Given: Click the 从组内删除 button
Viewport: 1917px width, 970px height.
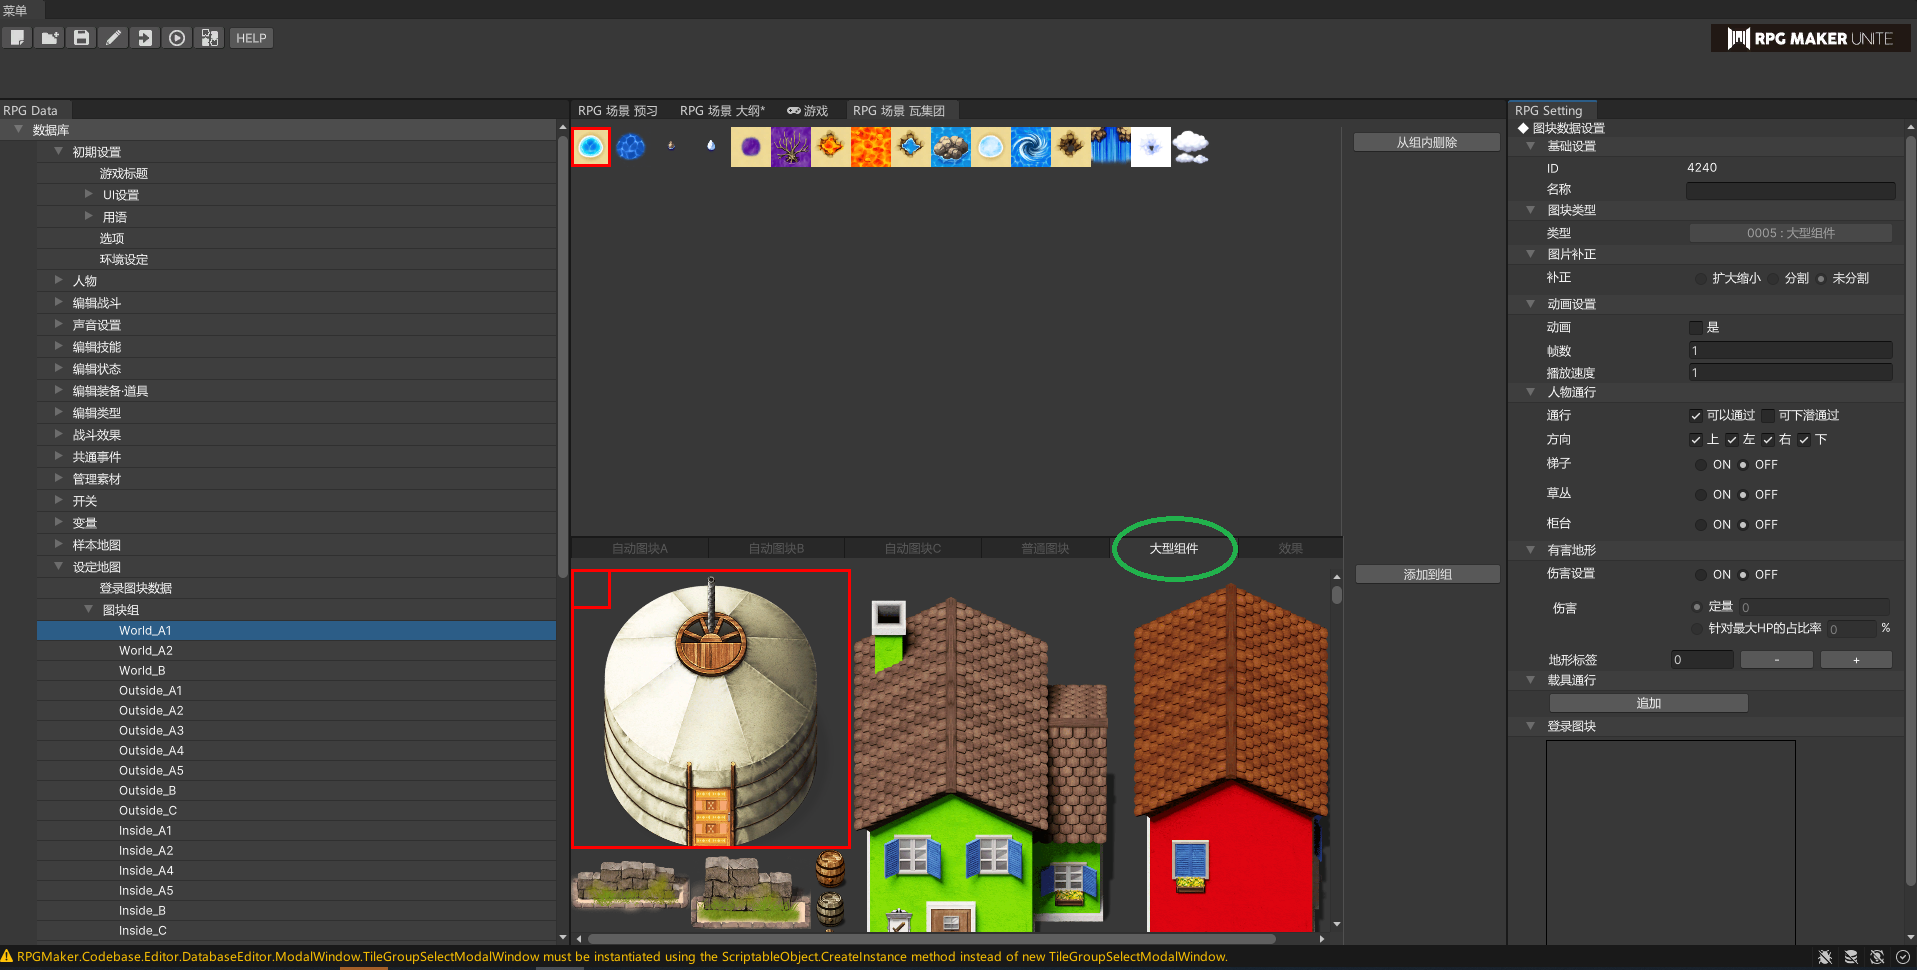Looking at the screenshot, I should (x=1426, y=143).
